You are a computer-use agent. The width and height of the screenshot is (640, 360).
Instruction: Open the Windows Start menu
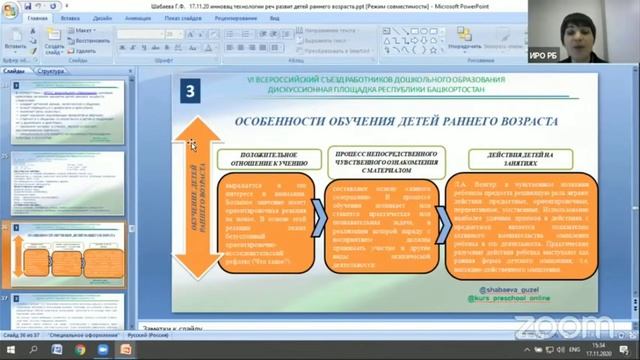coord(11,350)
